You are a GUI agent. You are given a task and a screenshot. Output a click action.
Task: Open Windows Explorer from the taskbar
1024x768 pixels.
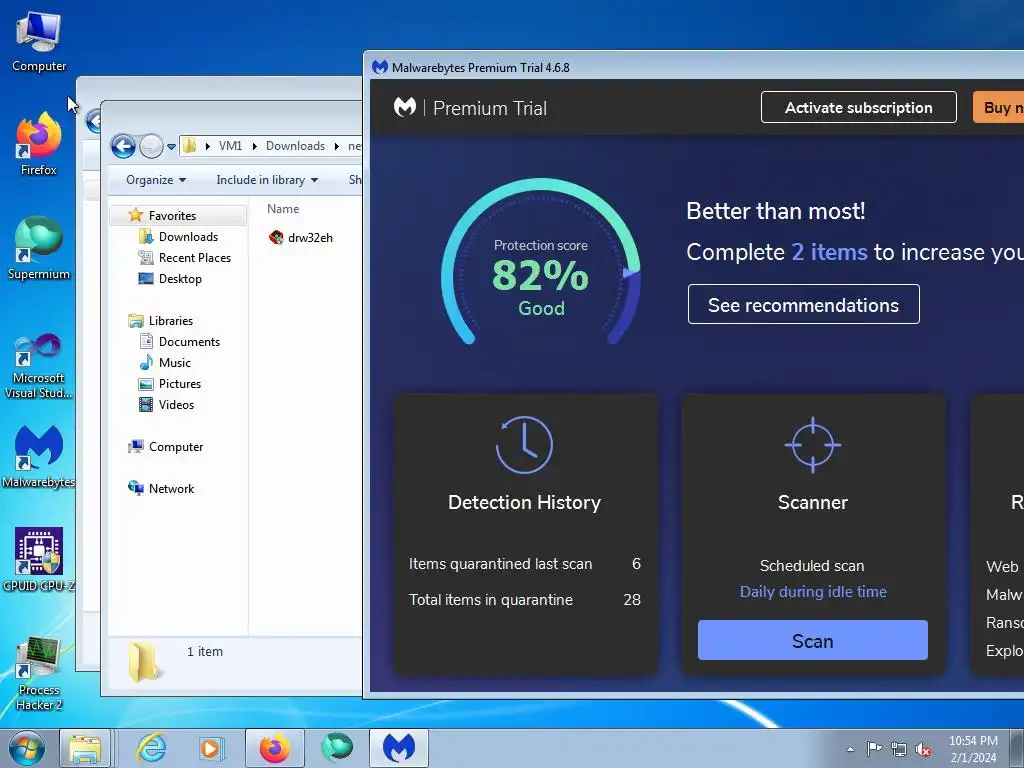click(86, 748)
